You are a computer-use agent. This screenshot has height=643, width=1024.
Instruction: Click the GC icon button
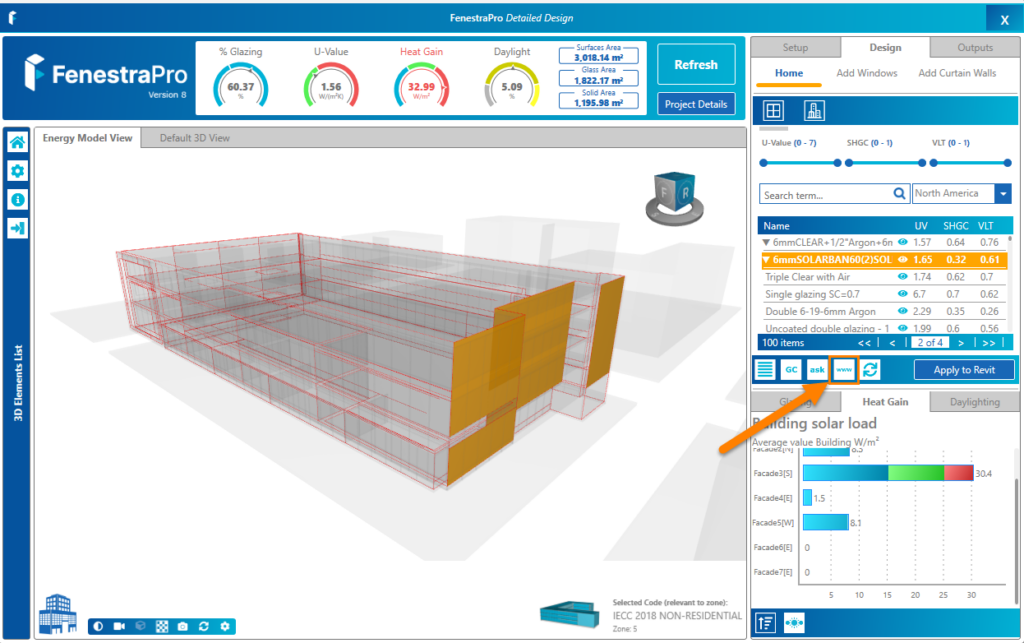click(x=791, y=369)
